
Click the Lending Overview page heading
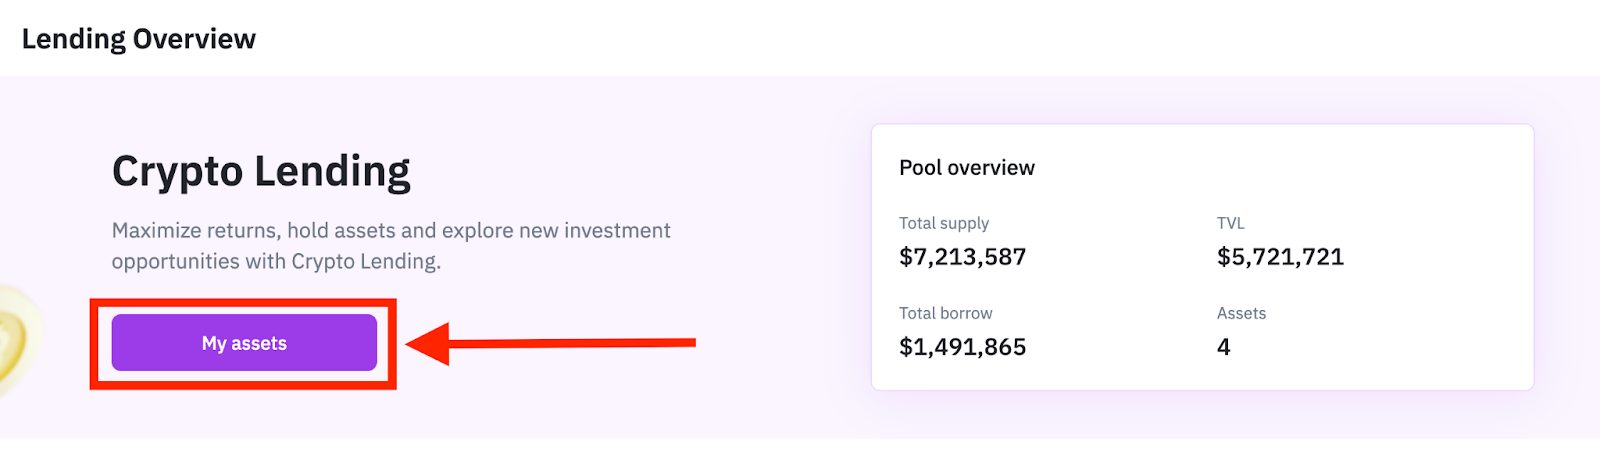139,39
